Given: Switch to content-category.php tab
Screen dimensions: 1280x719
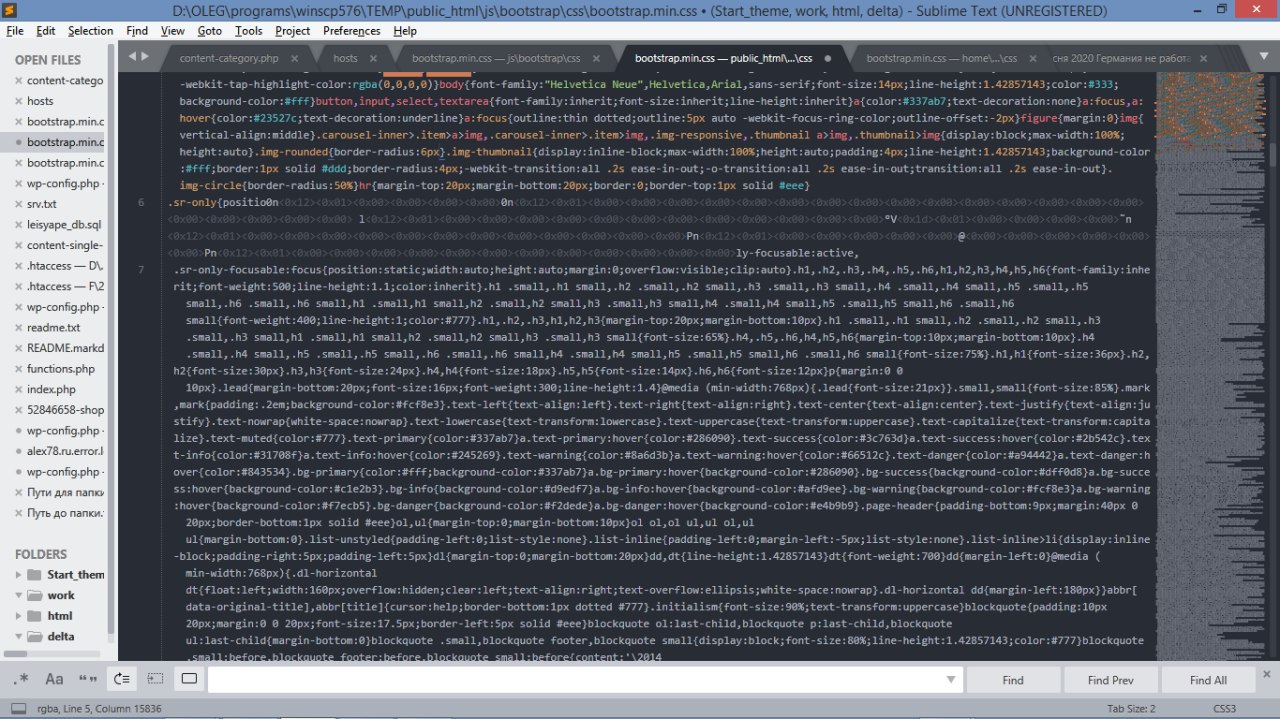Looking at the screenshot, I should [x=229, y=58].
